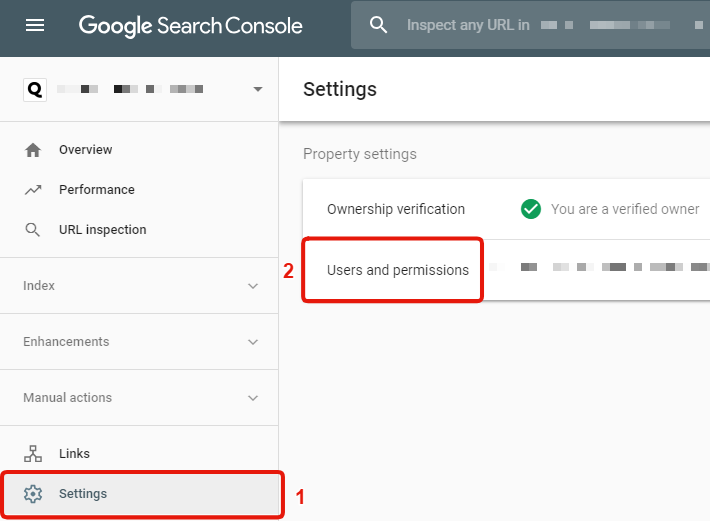Screen dimensions: 710x521
Task: Click the green verified checkmark icon
Action: tap(530, 209)
